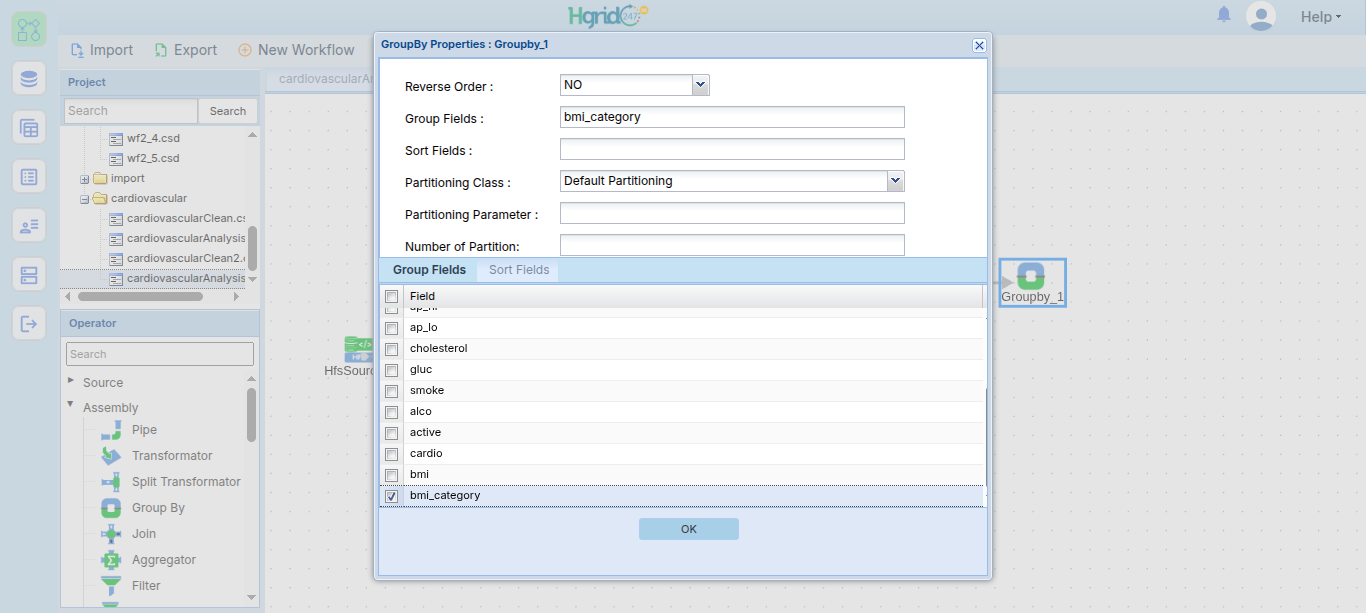This screenshot has width=1366, height=613.
Task: Click the notification bell icon
Action: [x=1224, y=15]
